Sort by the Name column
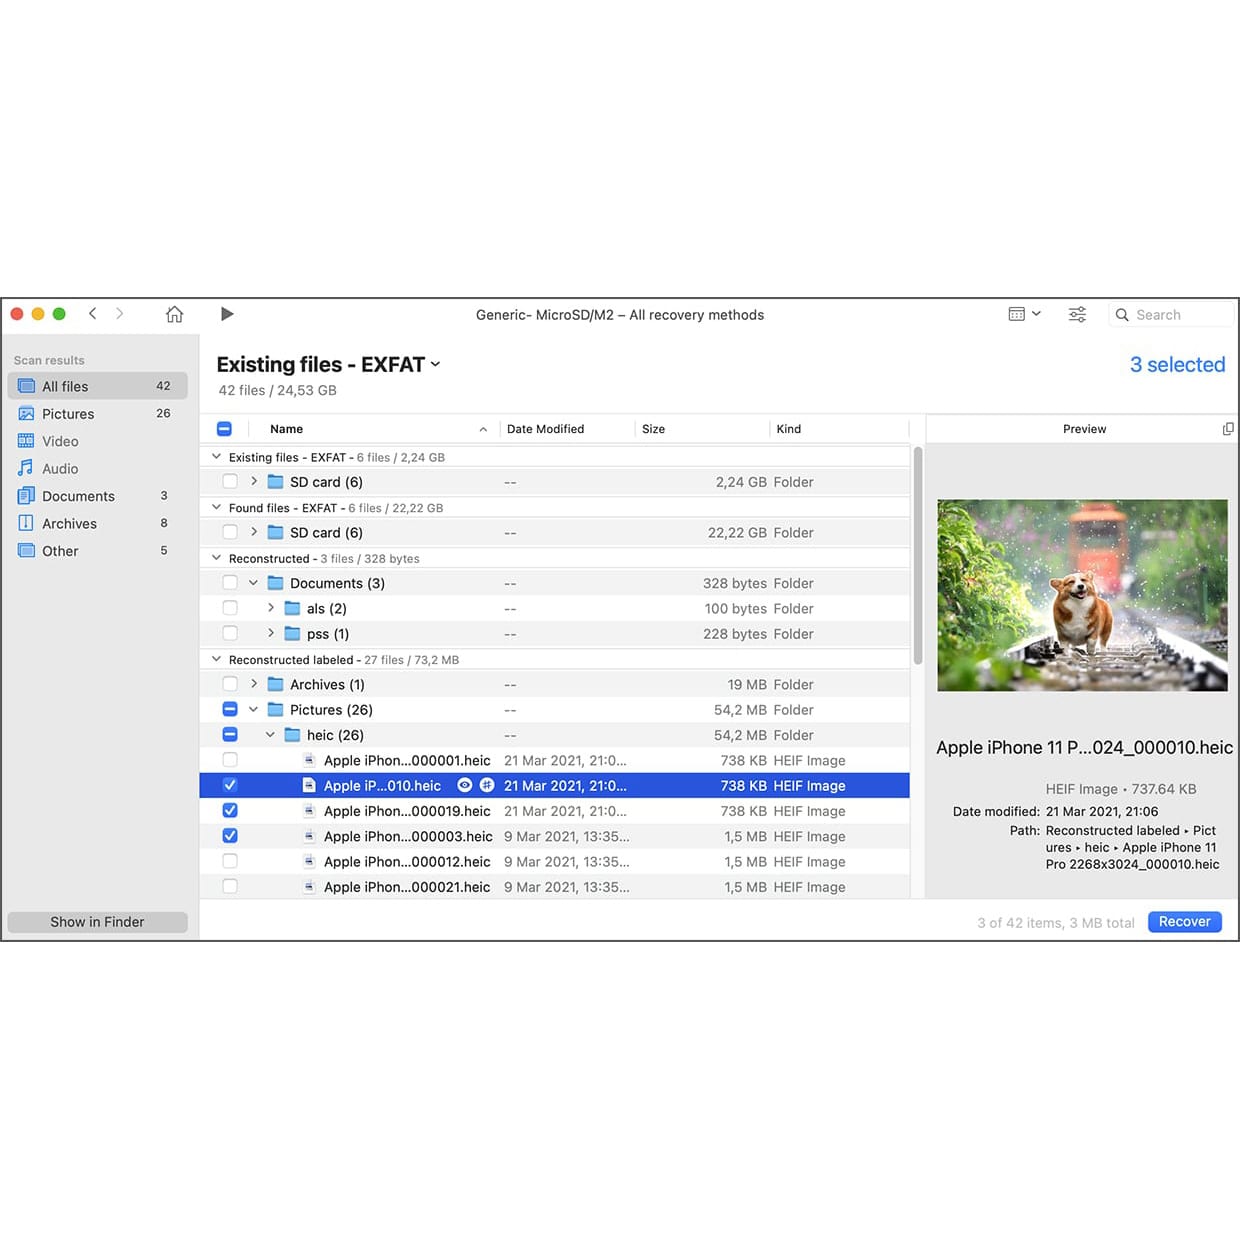Viewport: 1240px width, 1240px height. [x=286, y=429]
